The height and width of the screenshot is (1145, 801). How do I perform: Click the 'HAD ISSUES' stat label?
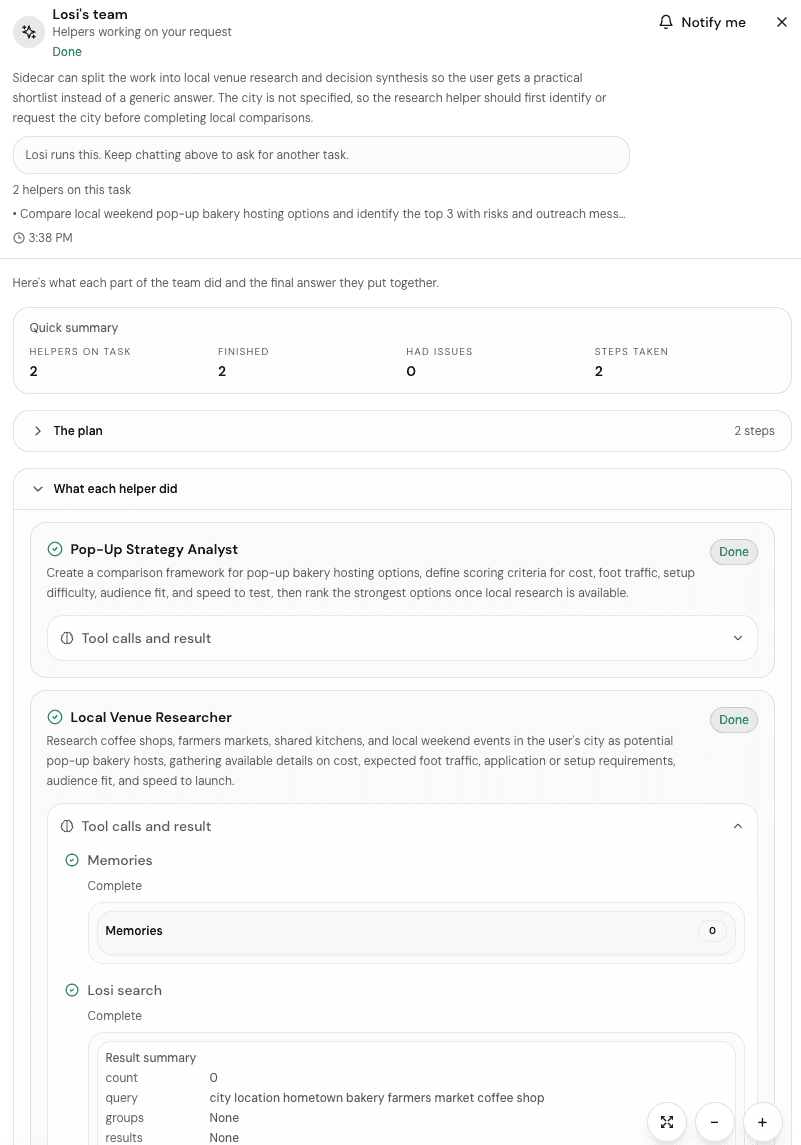point(440,351)
